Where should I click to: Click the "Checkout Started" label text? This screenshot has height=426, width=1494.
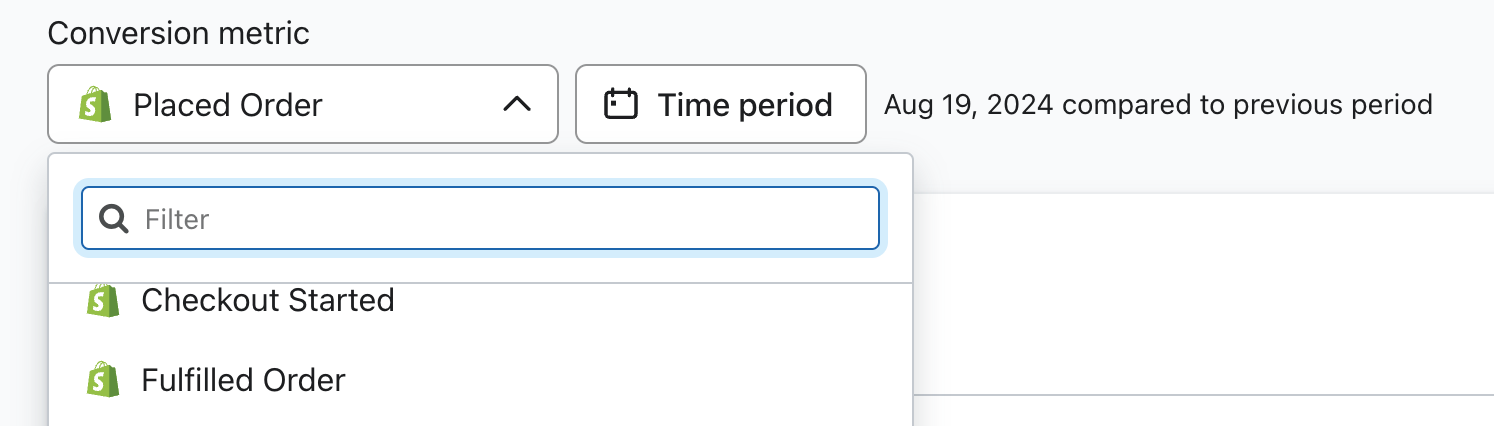click(x=268, y=300)
